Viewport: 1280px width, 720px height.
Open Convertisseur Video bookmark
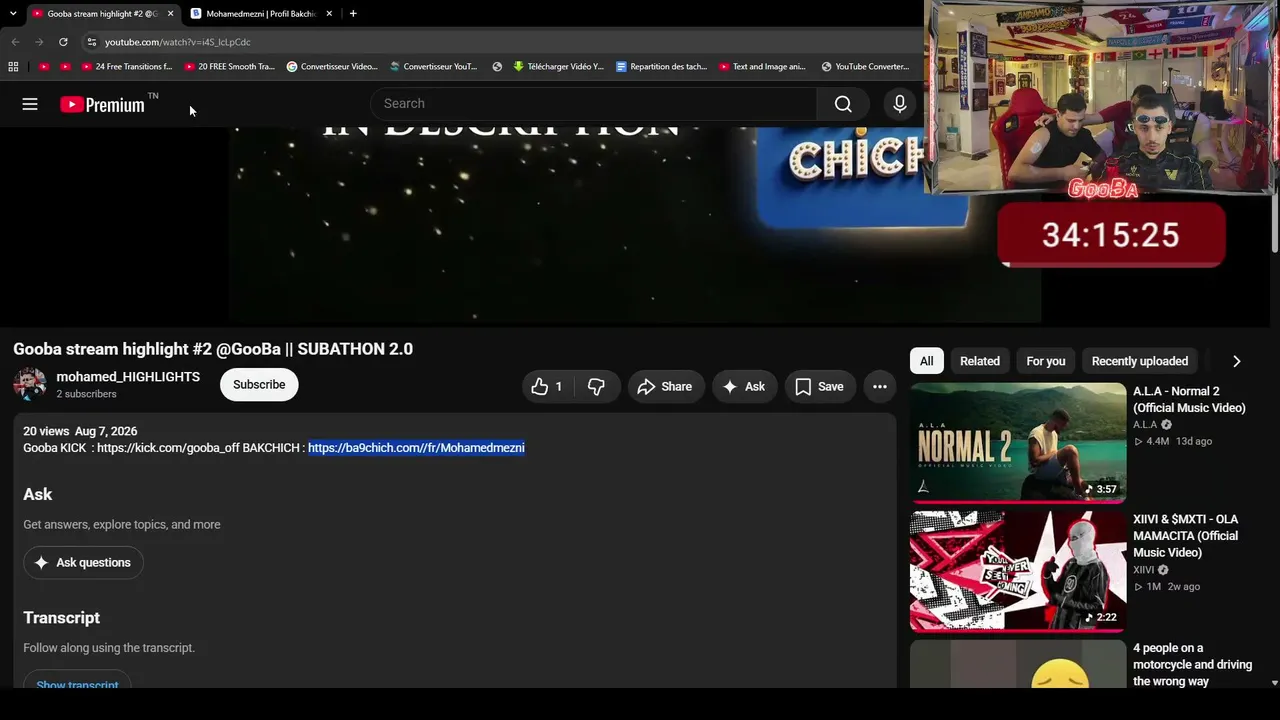click(x=332, y=67)
